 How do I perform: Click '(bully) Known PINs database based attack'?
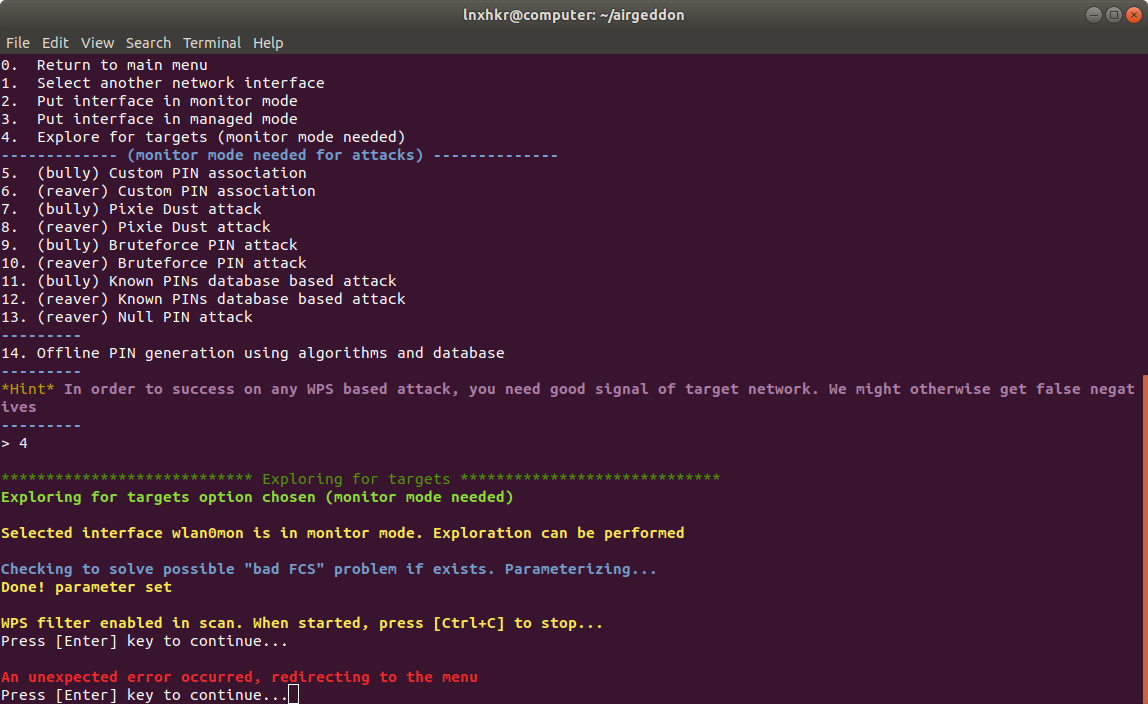click(x=199, y=281)
